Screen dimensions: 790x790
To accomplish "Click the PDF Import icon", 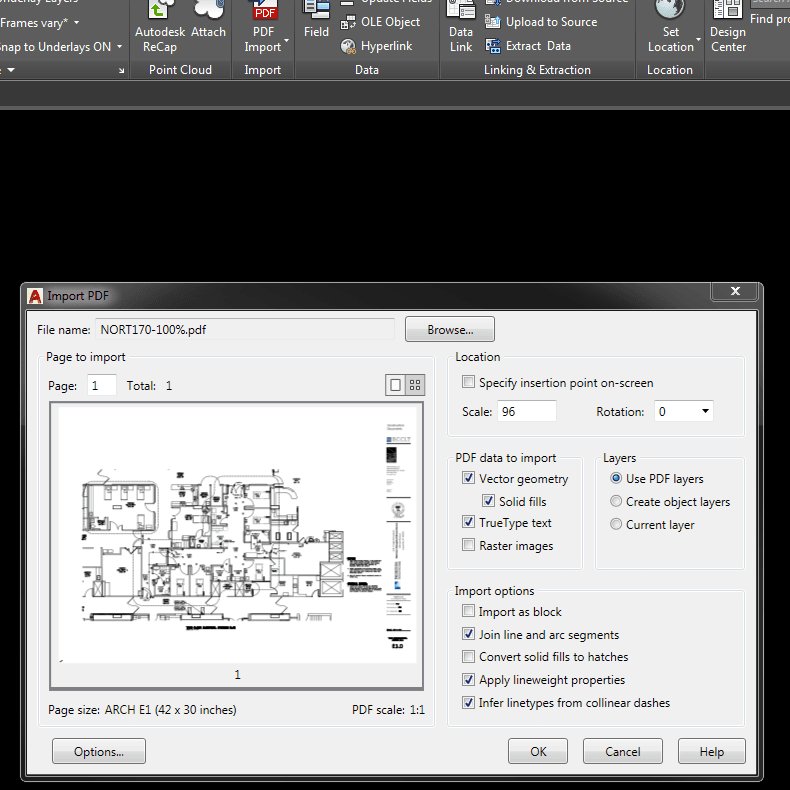I will (x=264, y=11).
